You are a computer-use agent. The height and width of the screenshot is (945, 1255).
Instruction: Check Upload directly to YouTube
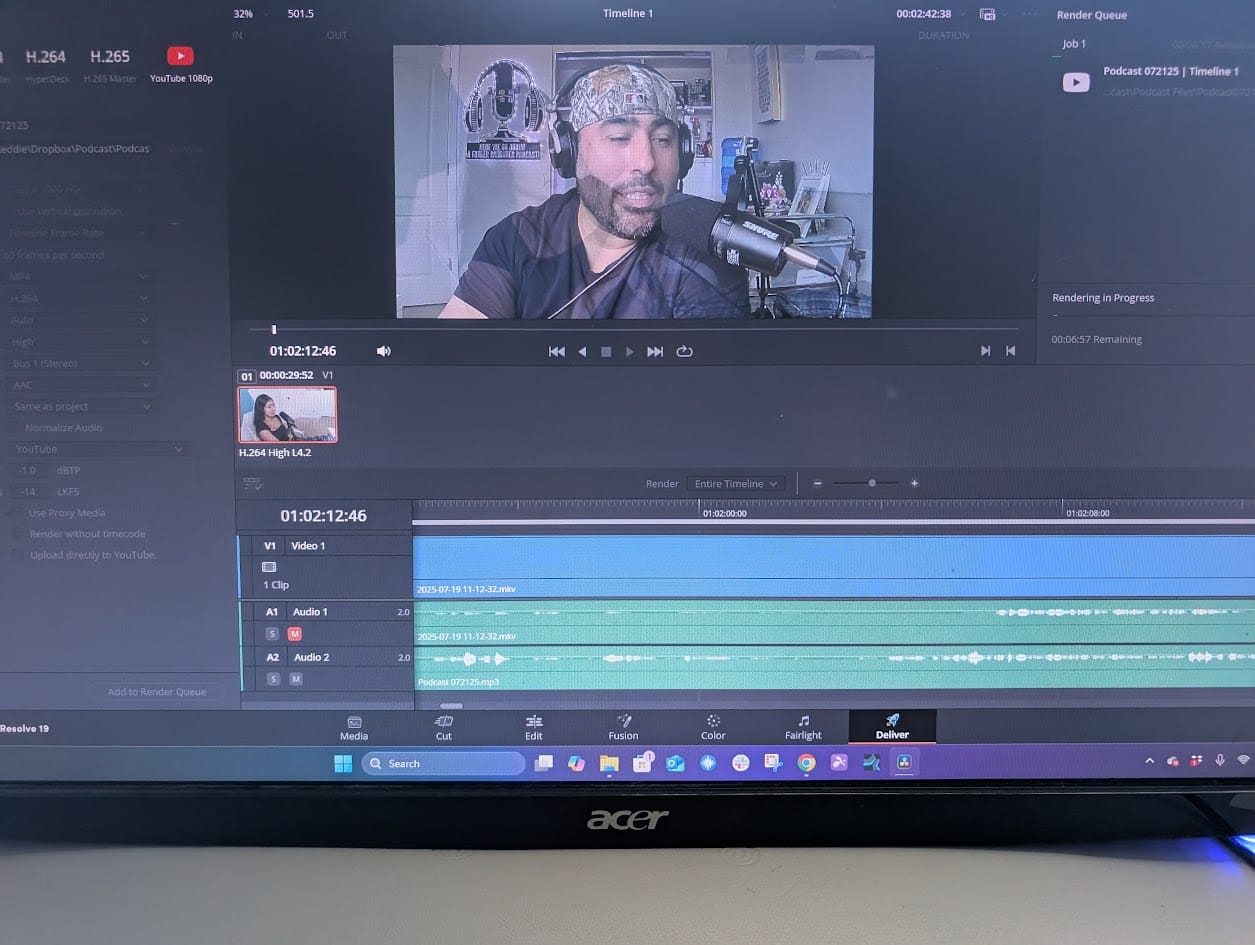click(x=19, y=555)
